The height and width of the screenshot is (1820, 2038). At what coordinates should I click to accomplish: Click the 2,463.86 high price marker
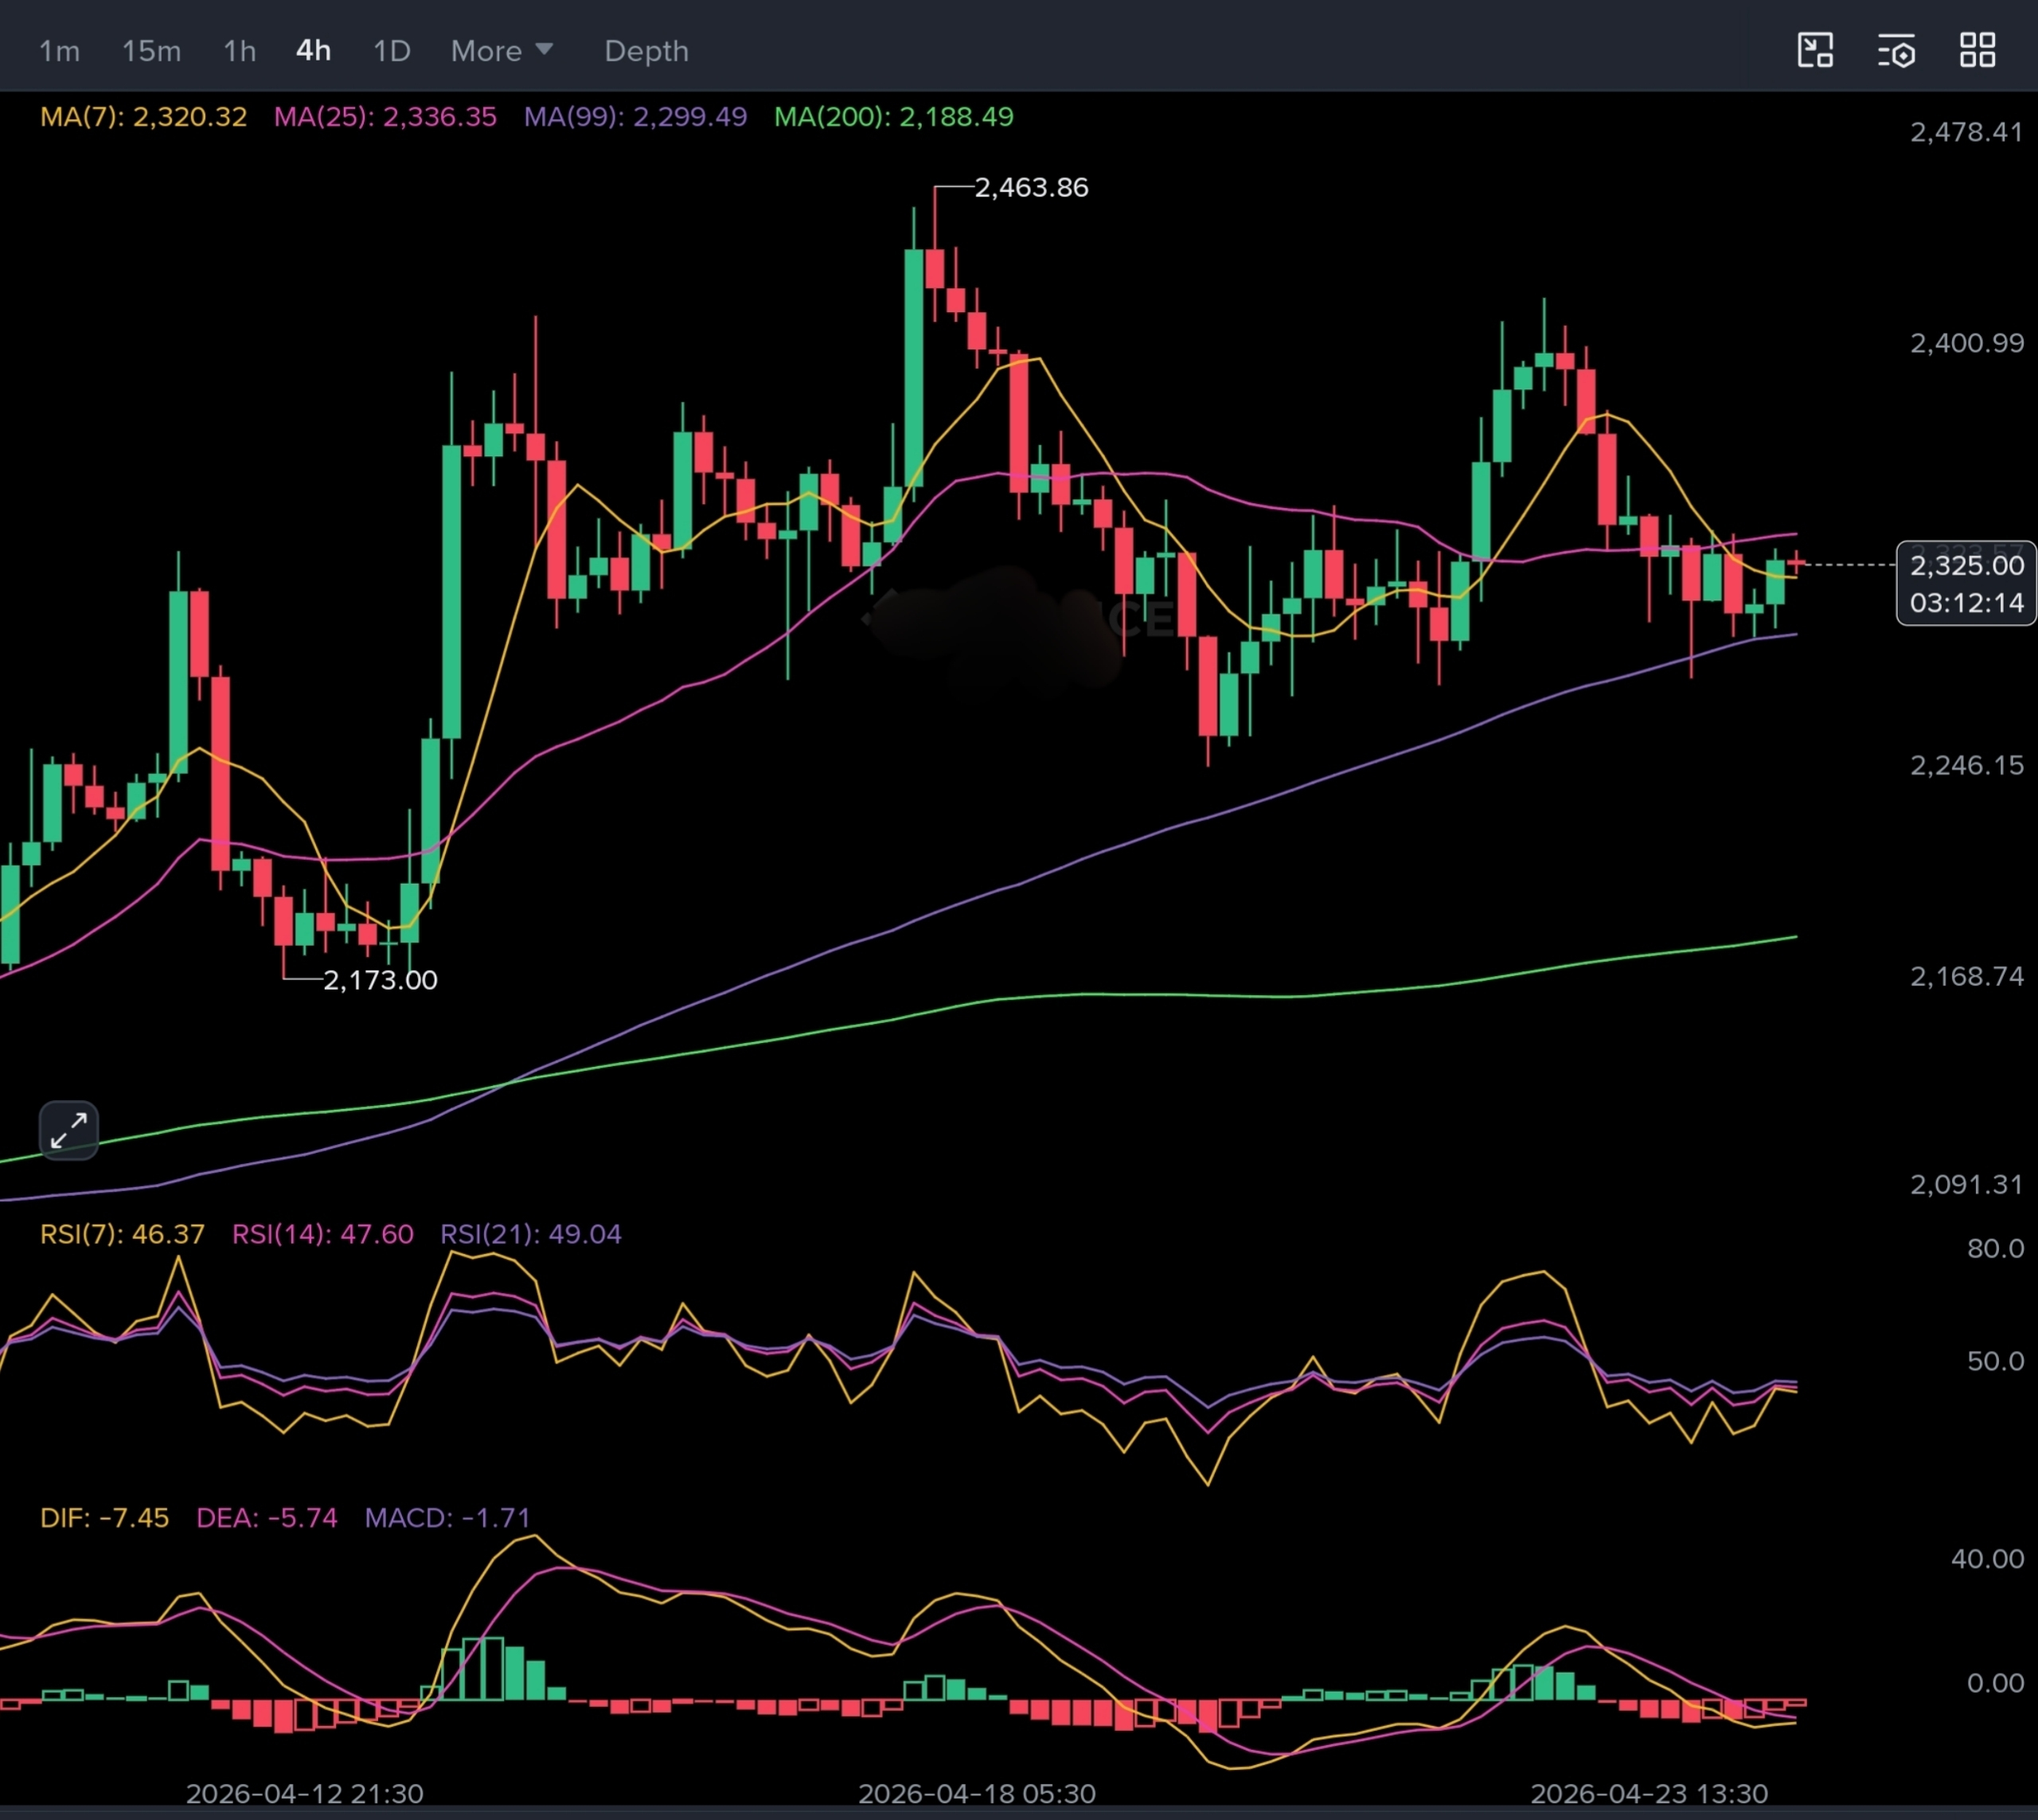1031,188
